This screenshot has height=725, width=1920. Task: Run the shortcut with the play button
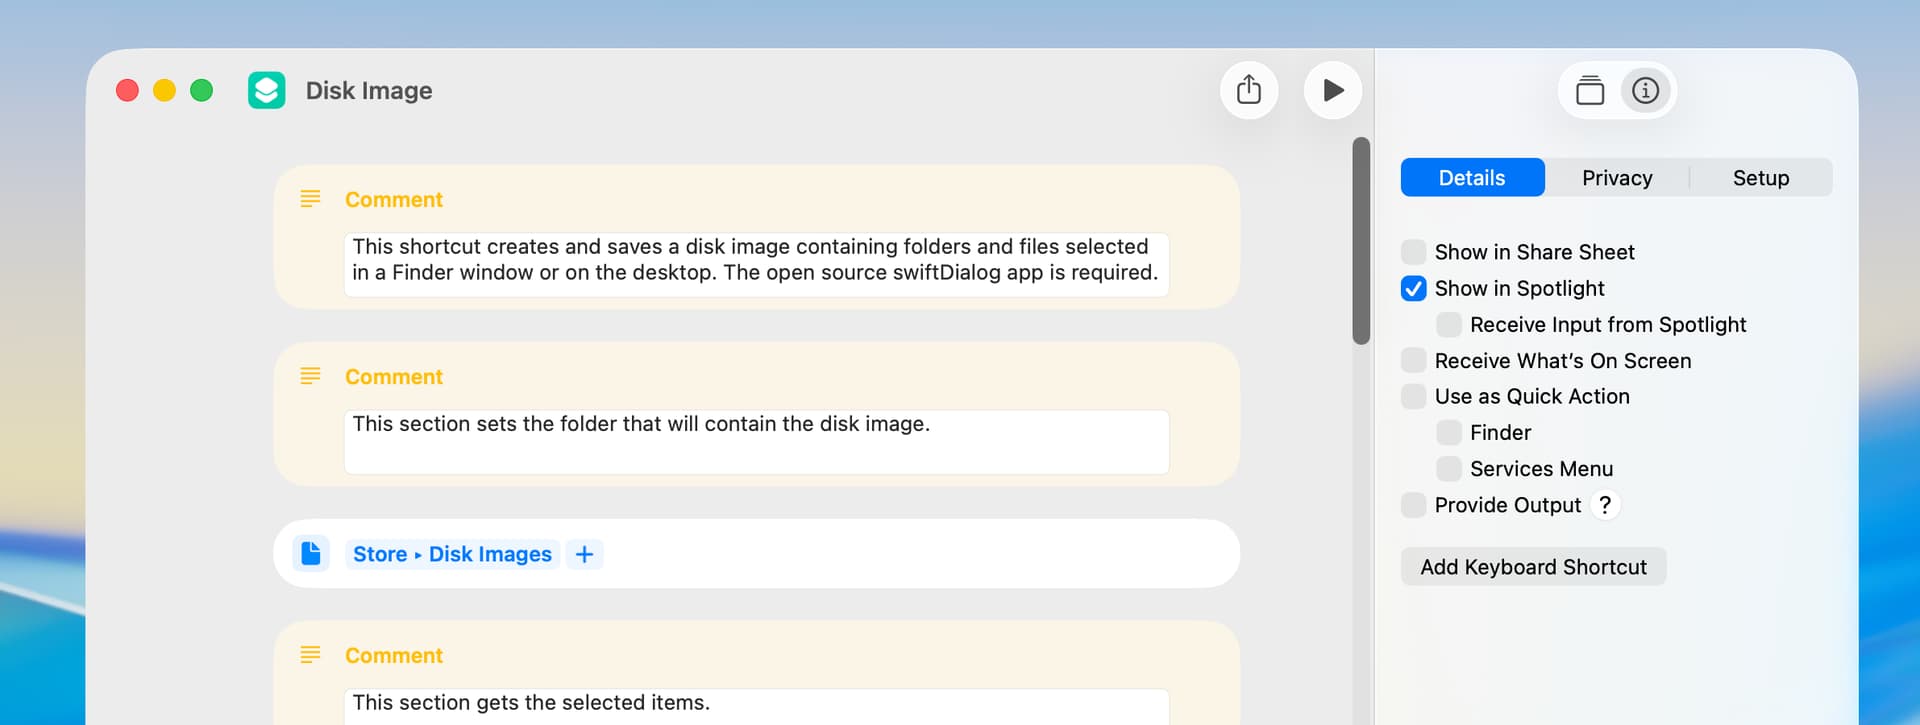pos(1332,90)
